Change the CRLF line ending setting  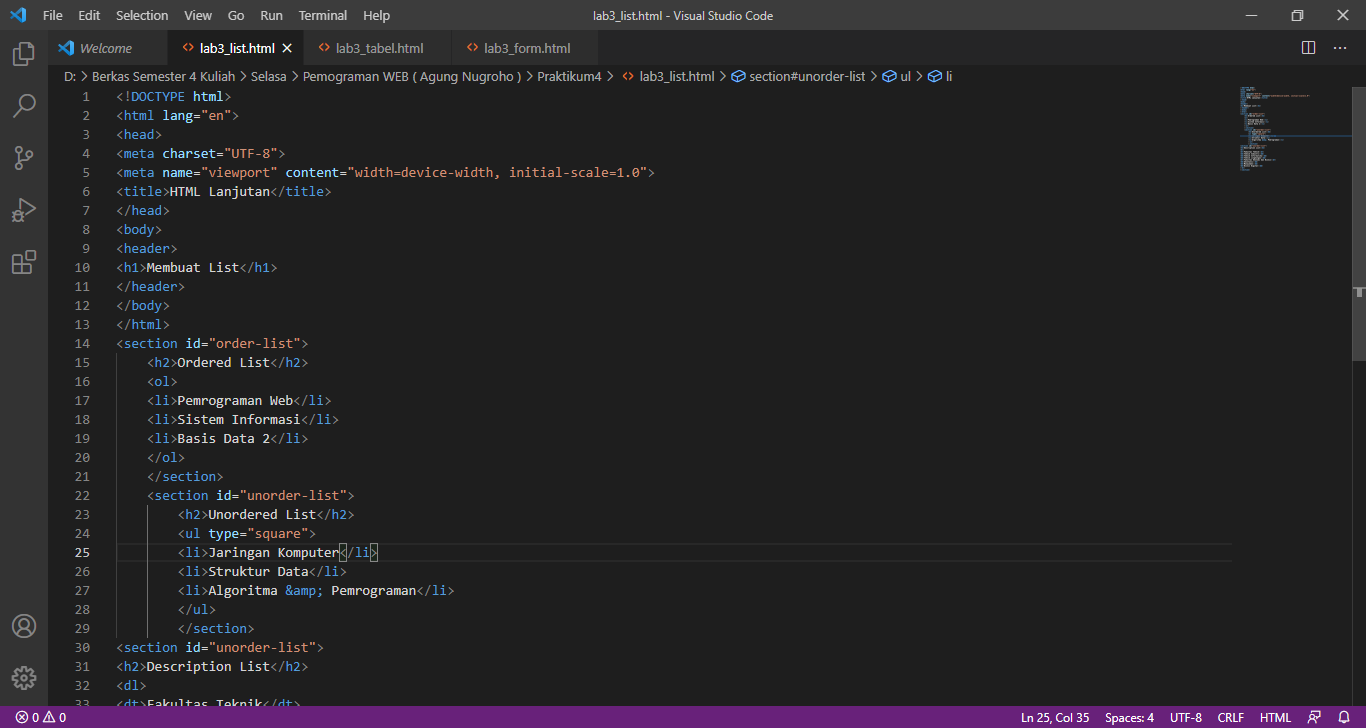(x=1230, y=717)
